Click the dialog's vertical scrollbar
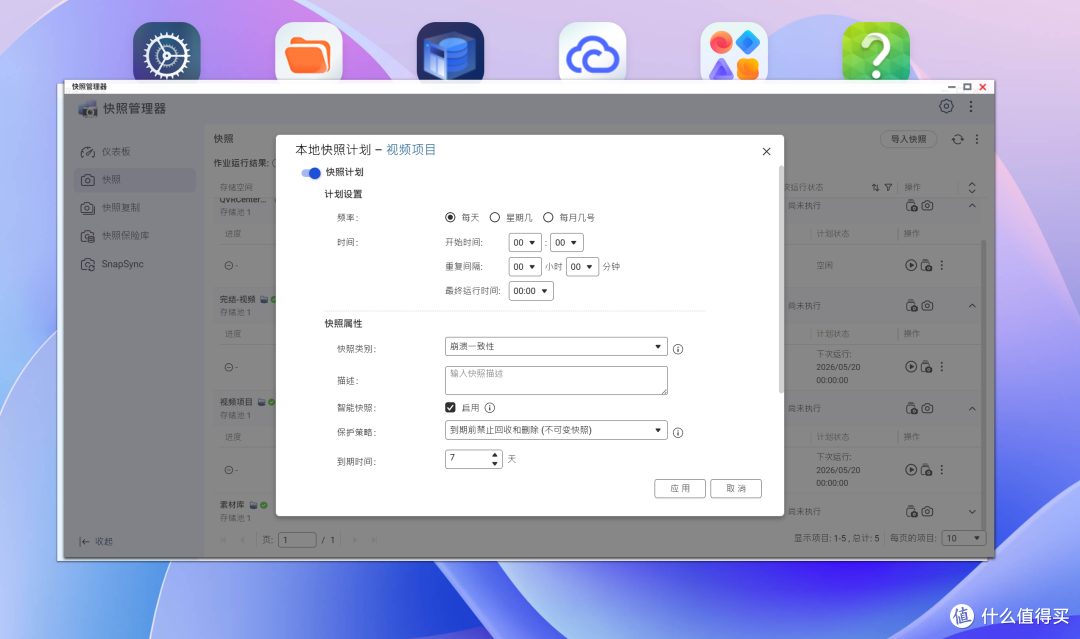 [x=781, y=279]
